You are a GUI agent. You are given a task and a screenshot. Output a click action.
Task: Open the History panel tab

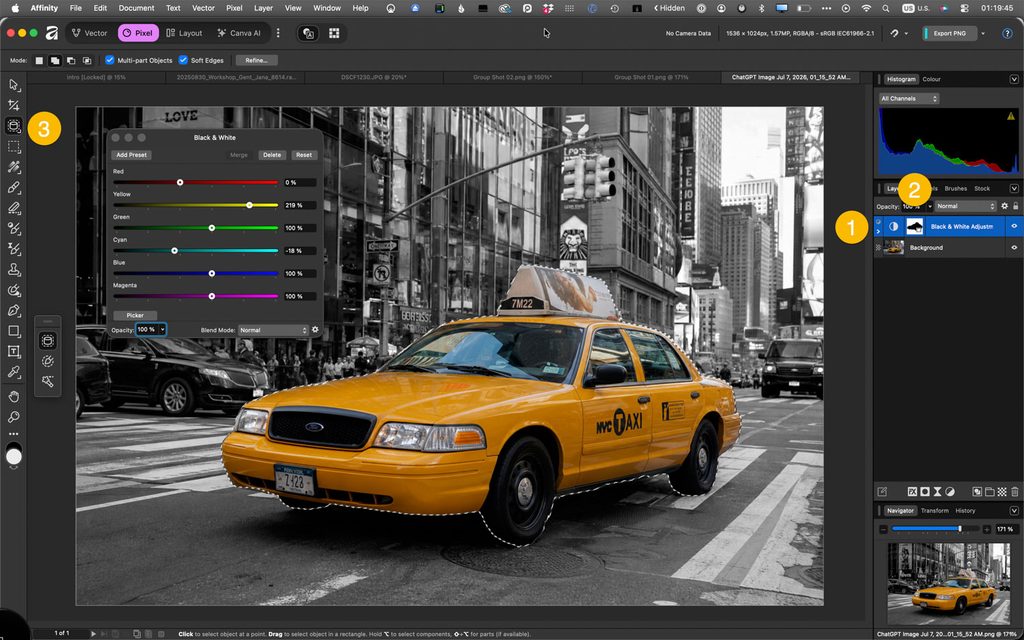(965, 511)
